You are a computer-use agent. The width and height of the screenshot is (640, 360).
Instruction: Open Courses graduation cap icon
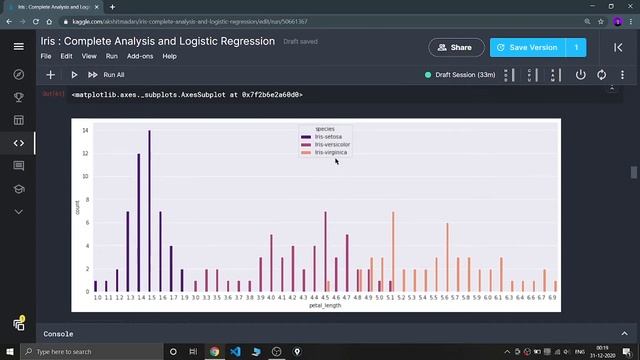pos(18,189)
